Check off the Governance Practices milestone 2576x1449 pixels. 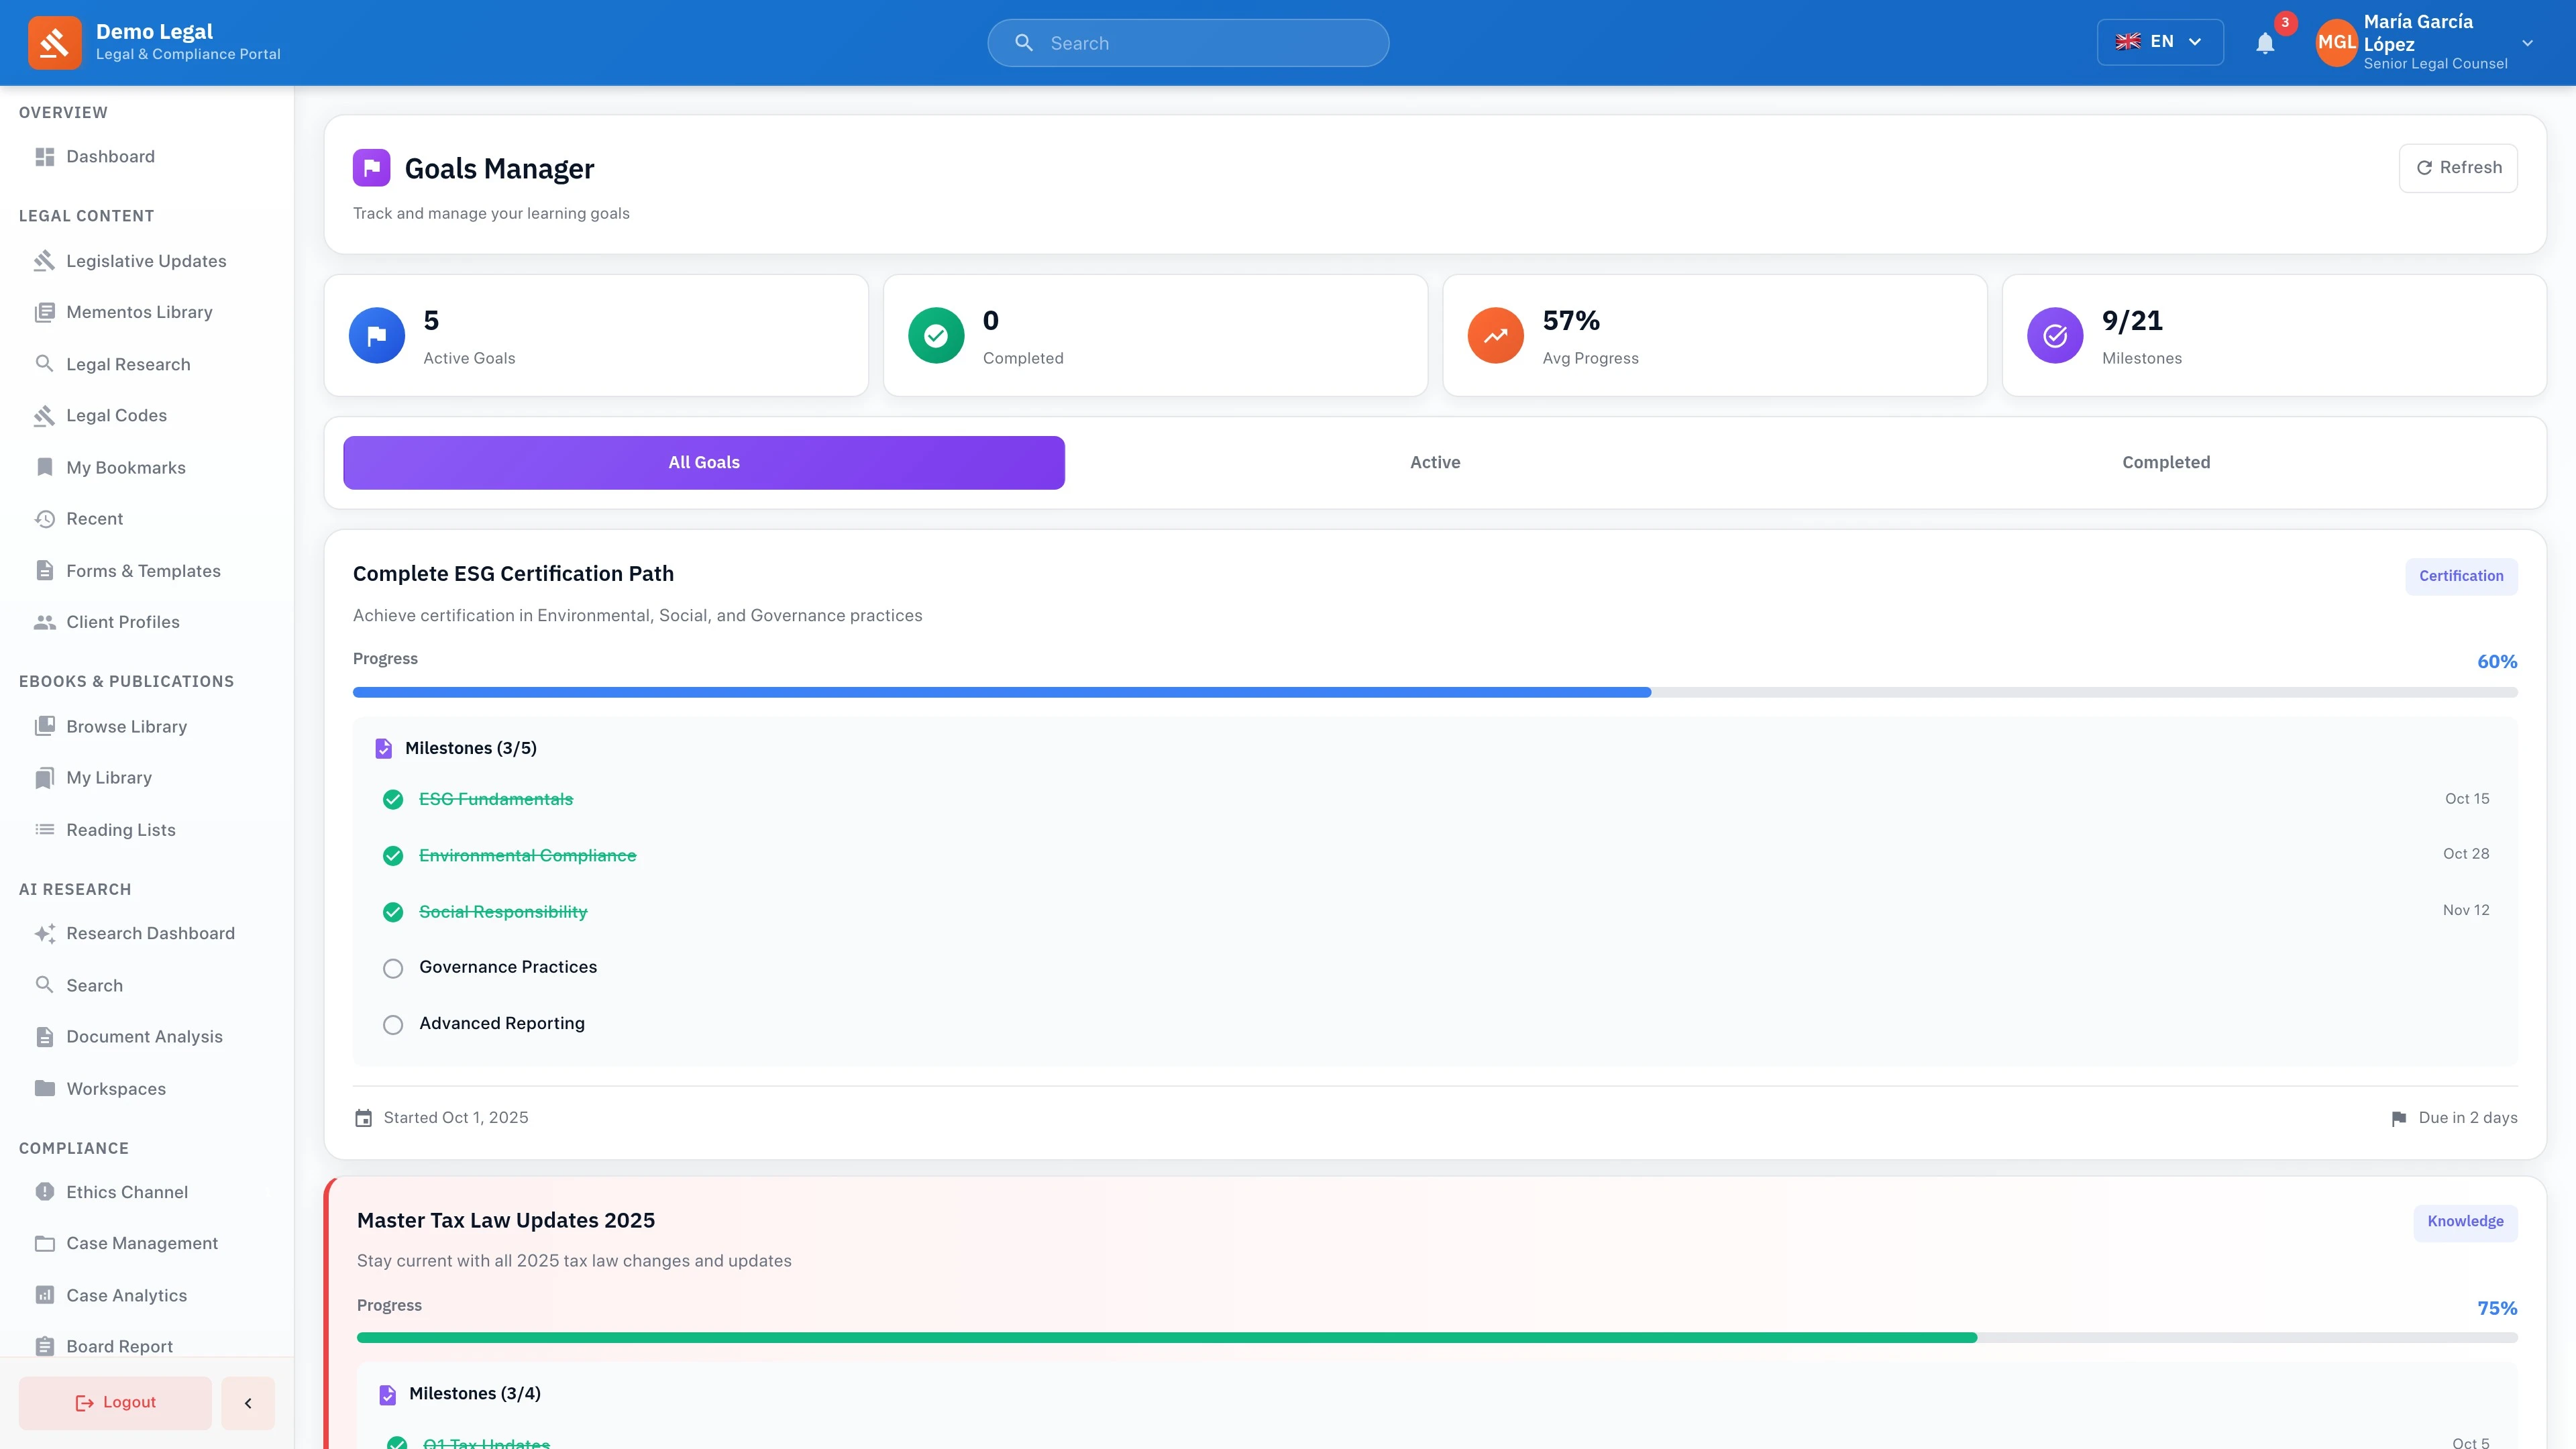[x=392, y=968]
